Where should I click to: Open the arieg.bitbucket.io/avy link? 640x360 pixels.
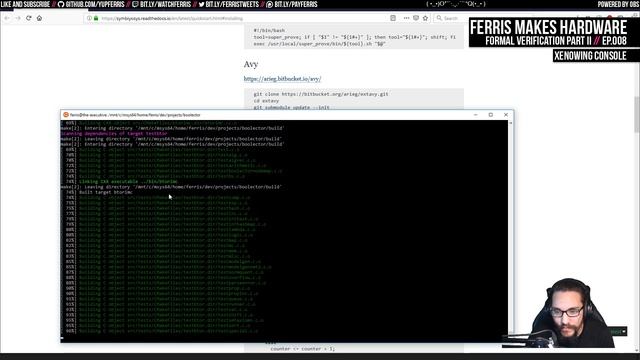click(282, 79)
